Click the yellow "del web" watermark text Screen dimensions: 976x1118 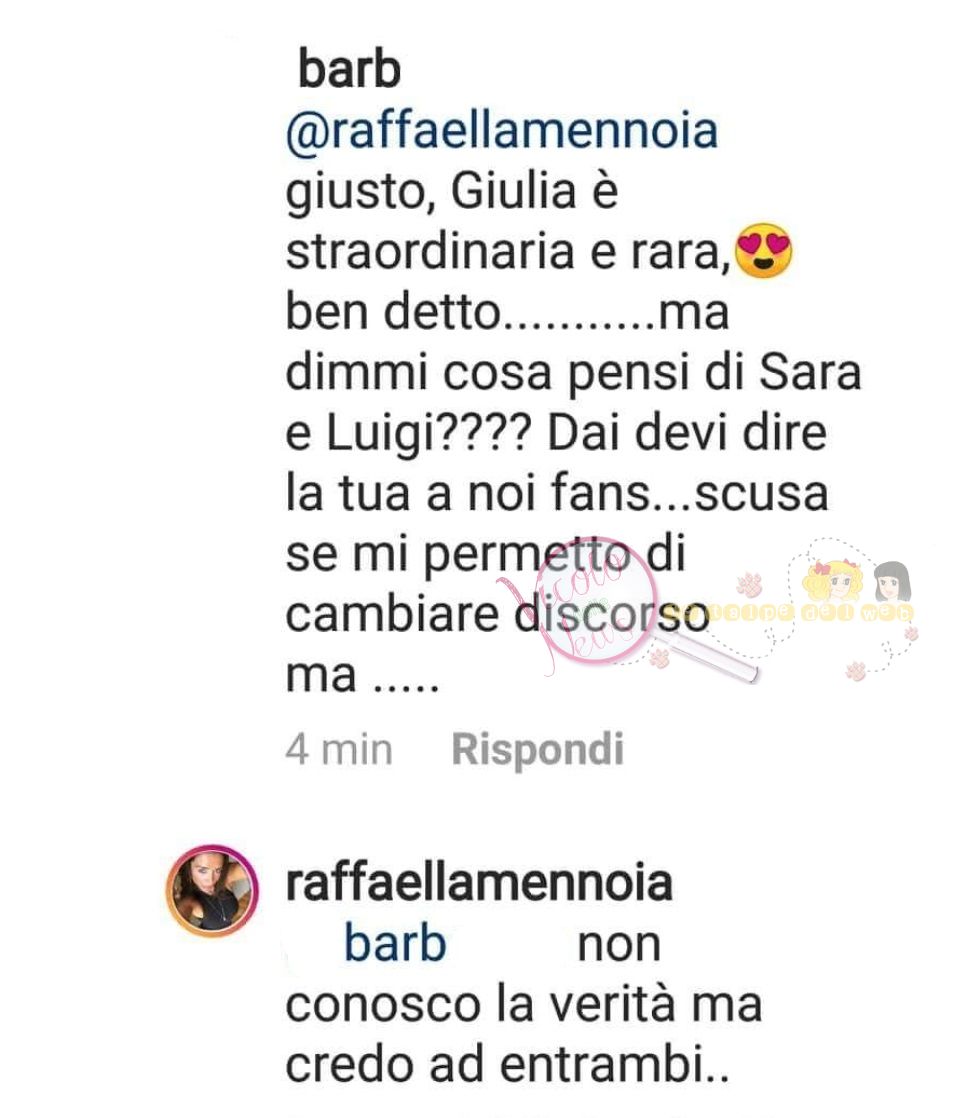[x=859, y=612]
